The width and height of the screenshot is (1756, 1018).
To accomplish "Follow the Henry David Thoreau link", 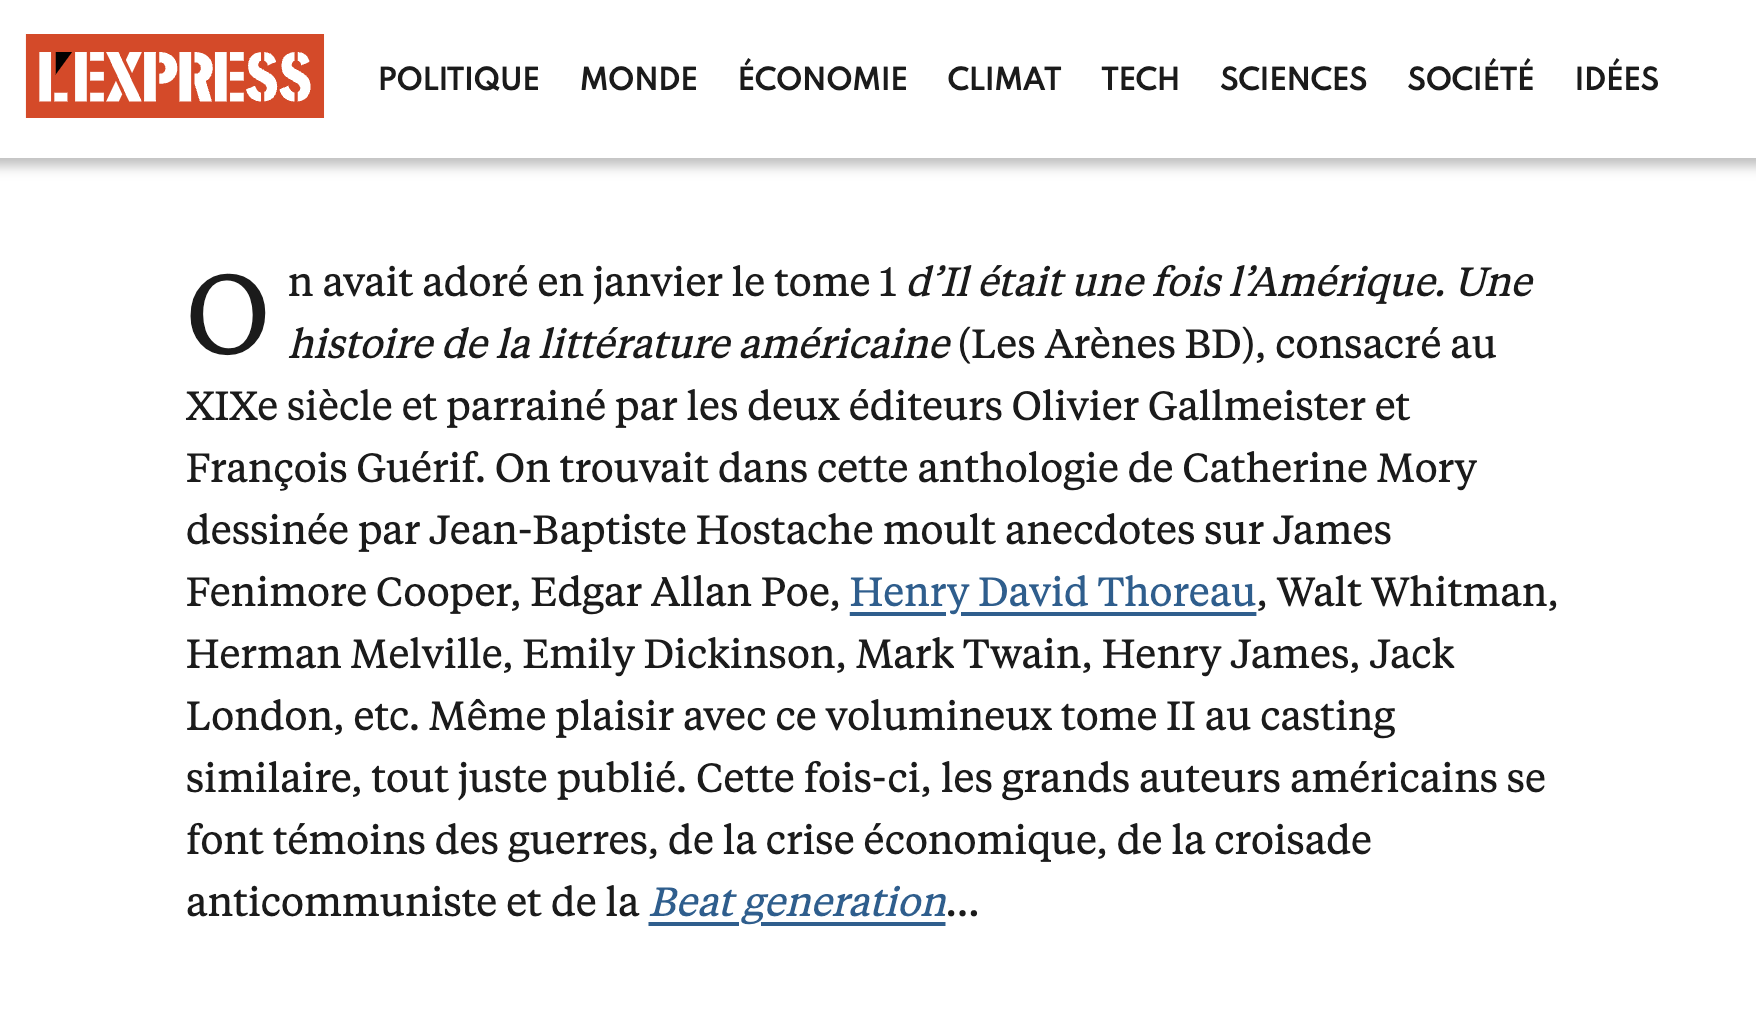I will (x=1052, y=592).
